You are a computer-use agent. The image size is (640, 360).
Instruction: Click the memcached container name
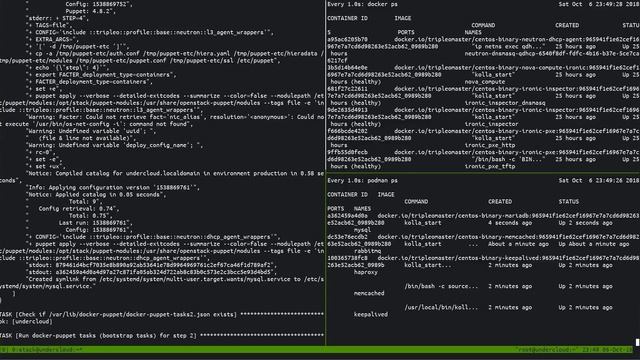click(x=369, y=293)
